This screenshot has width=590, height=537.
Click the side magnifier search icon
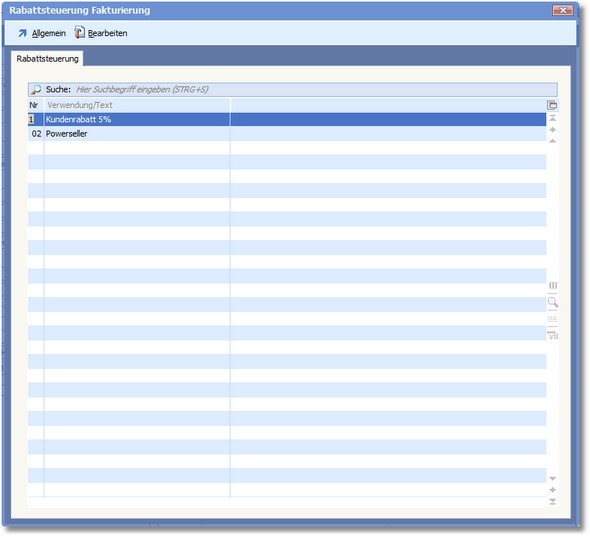pyautogui.click(x=552, y=302)
